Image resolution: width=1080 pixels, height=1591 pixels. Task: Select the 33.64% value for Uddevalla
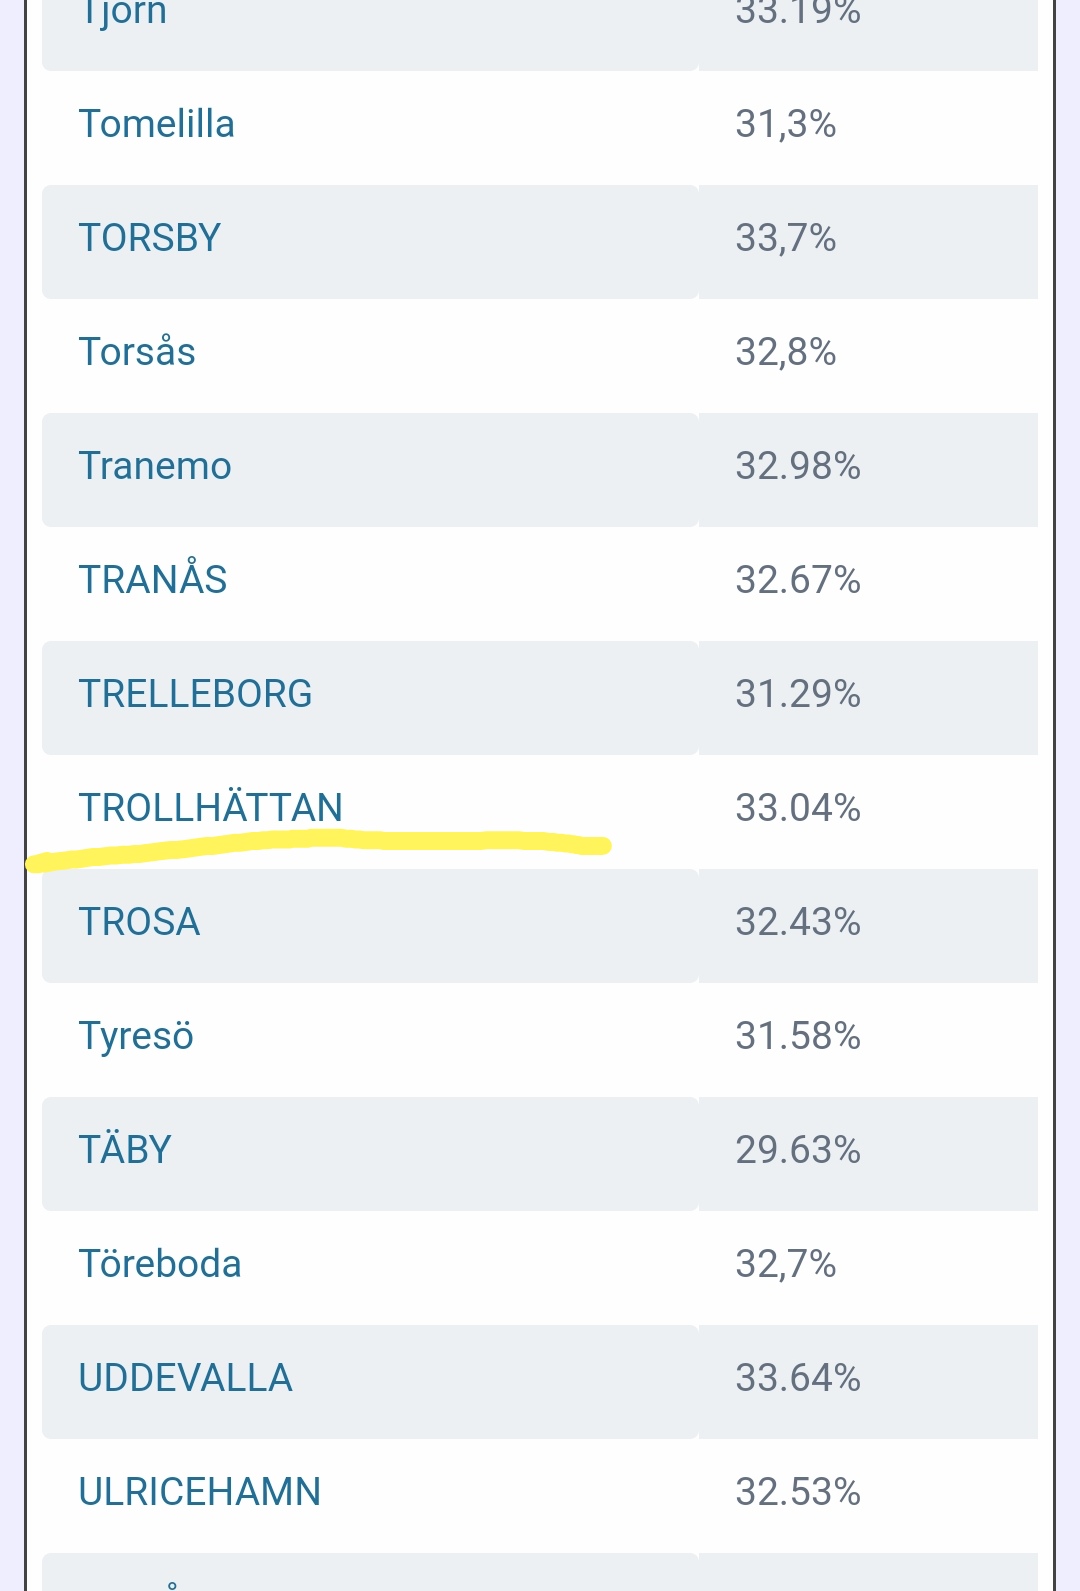[x=798, y=1378]
